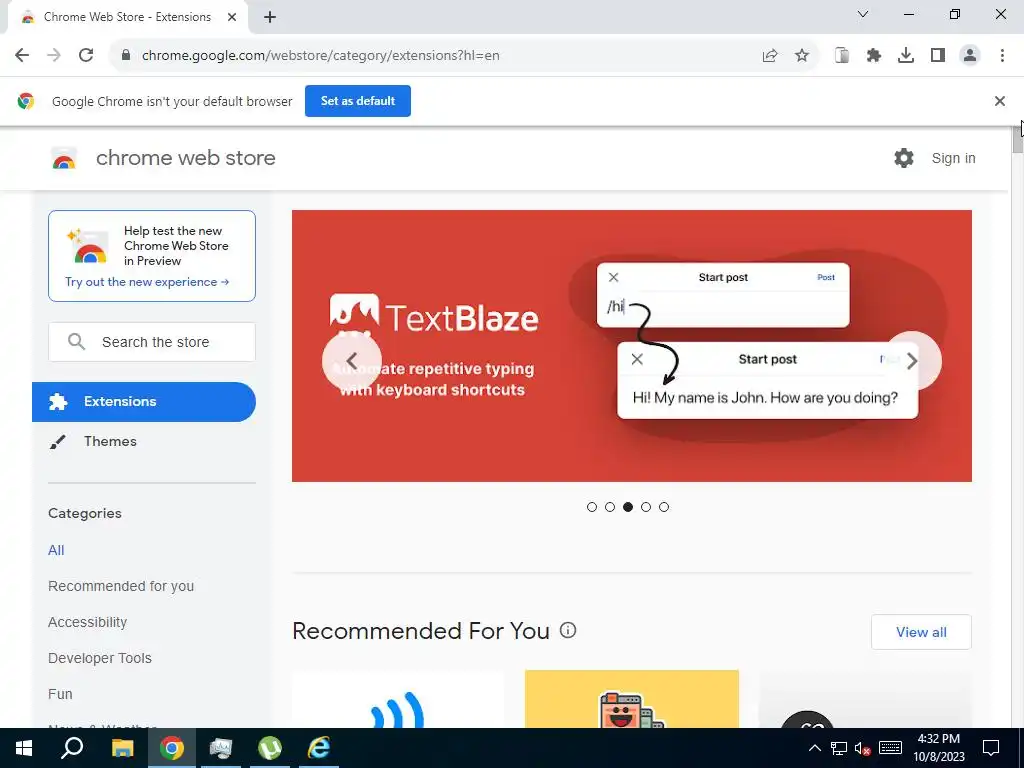Open the network tray icon
Screen dimensions: 1024x768
(839, 748)
